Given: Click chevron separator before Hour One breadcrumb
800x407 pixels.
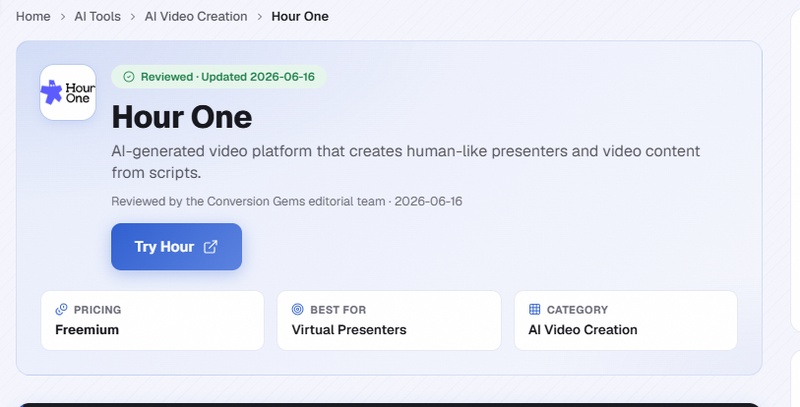Looking at the screenshot, I should coord(260,17).
